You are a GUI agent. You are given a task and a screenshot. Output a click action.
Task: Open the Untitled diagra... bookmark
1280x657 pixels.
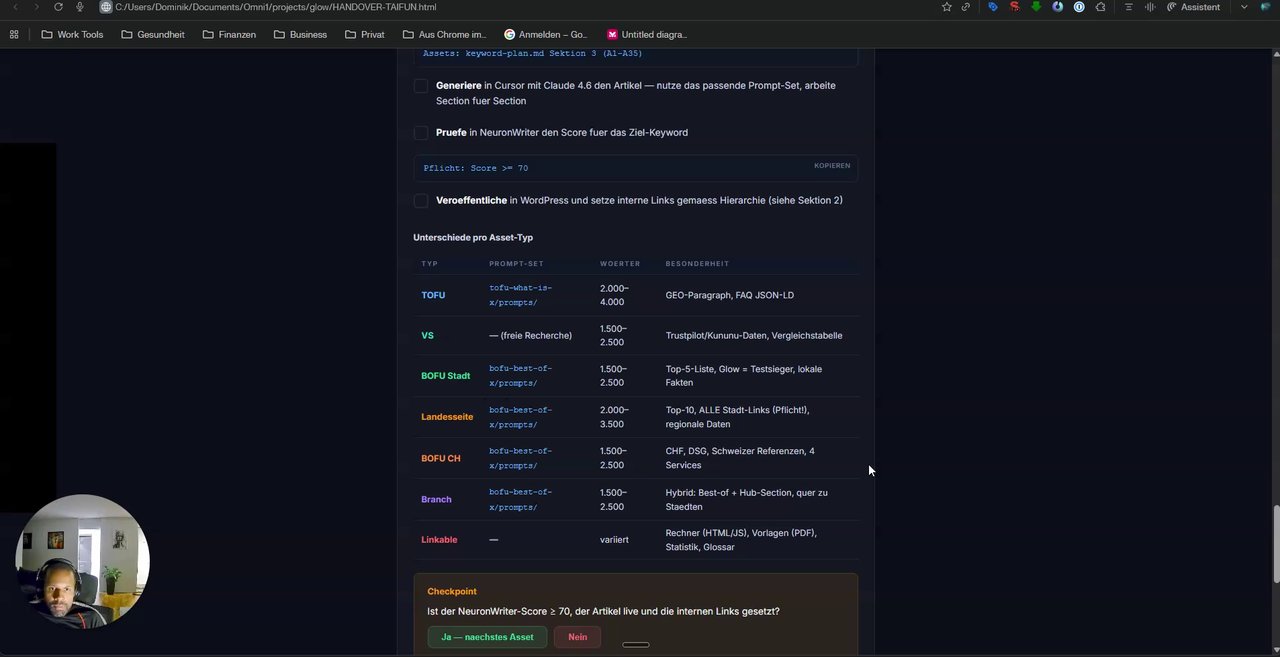[x=647, y=34]
